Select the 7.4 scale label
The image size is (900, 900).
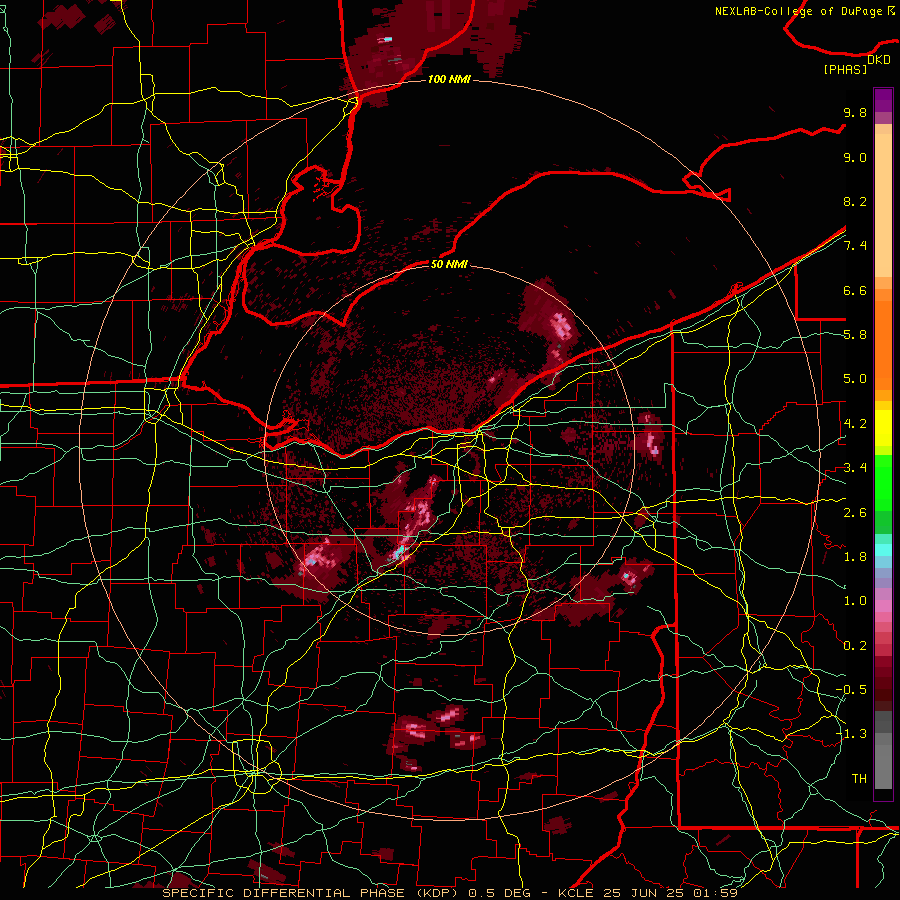click(855, 246)
